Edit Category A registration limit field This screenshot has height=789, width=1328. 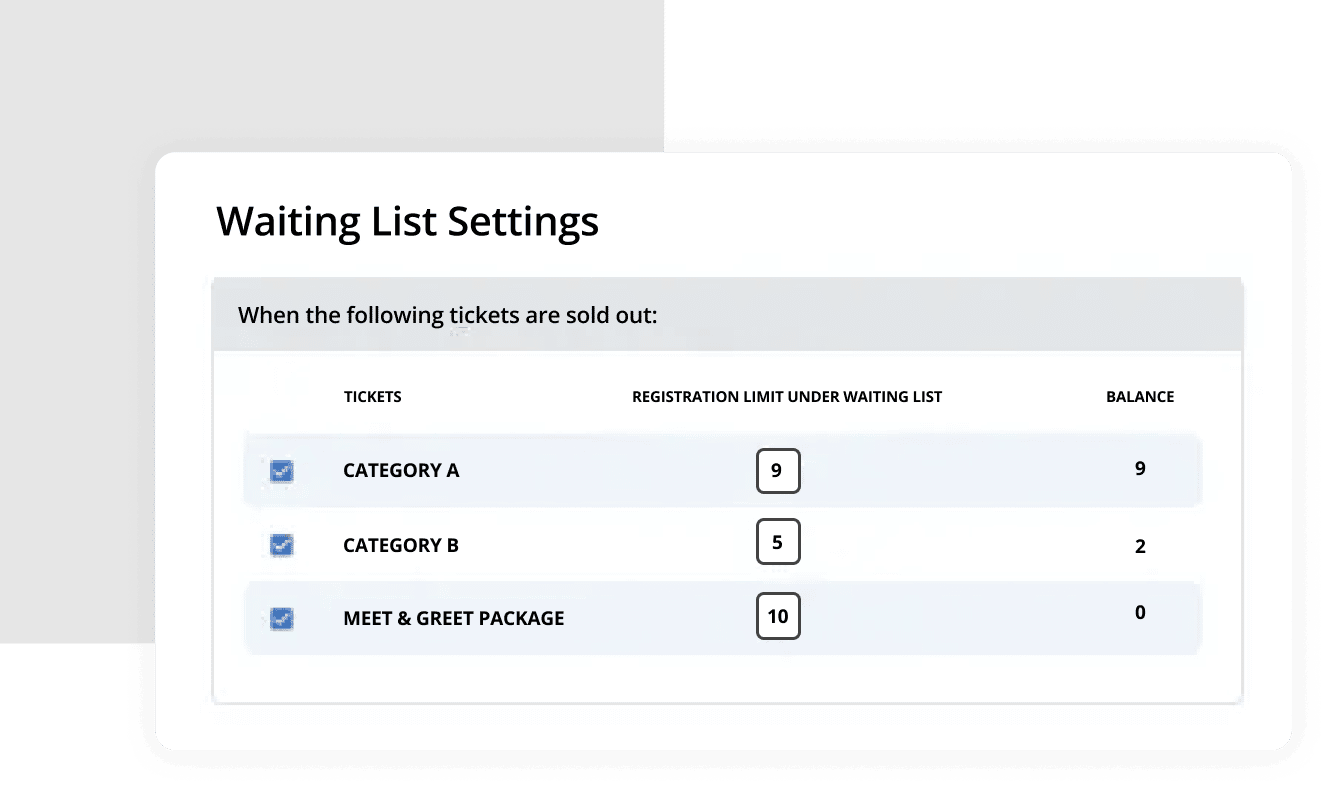778,471
